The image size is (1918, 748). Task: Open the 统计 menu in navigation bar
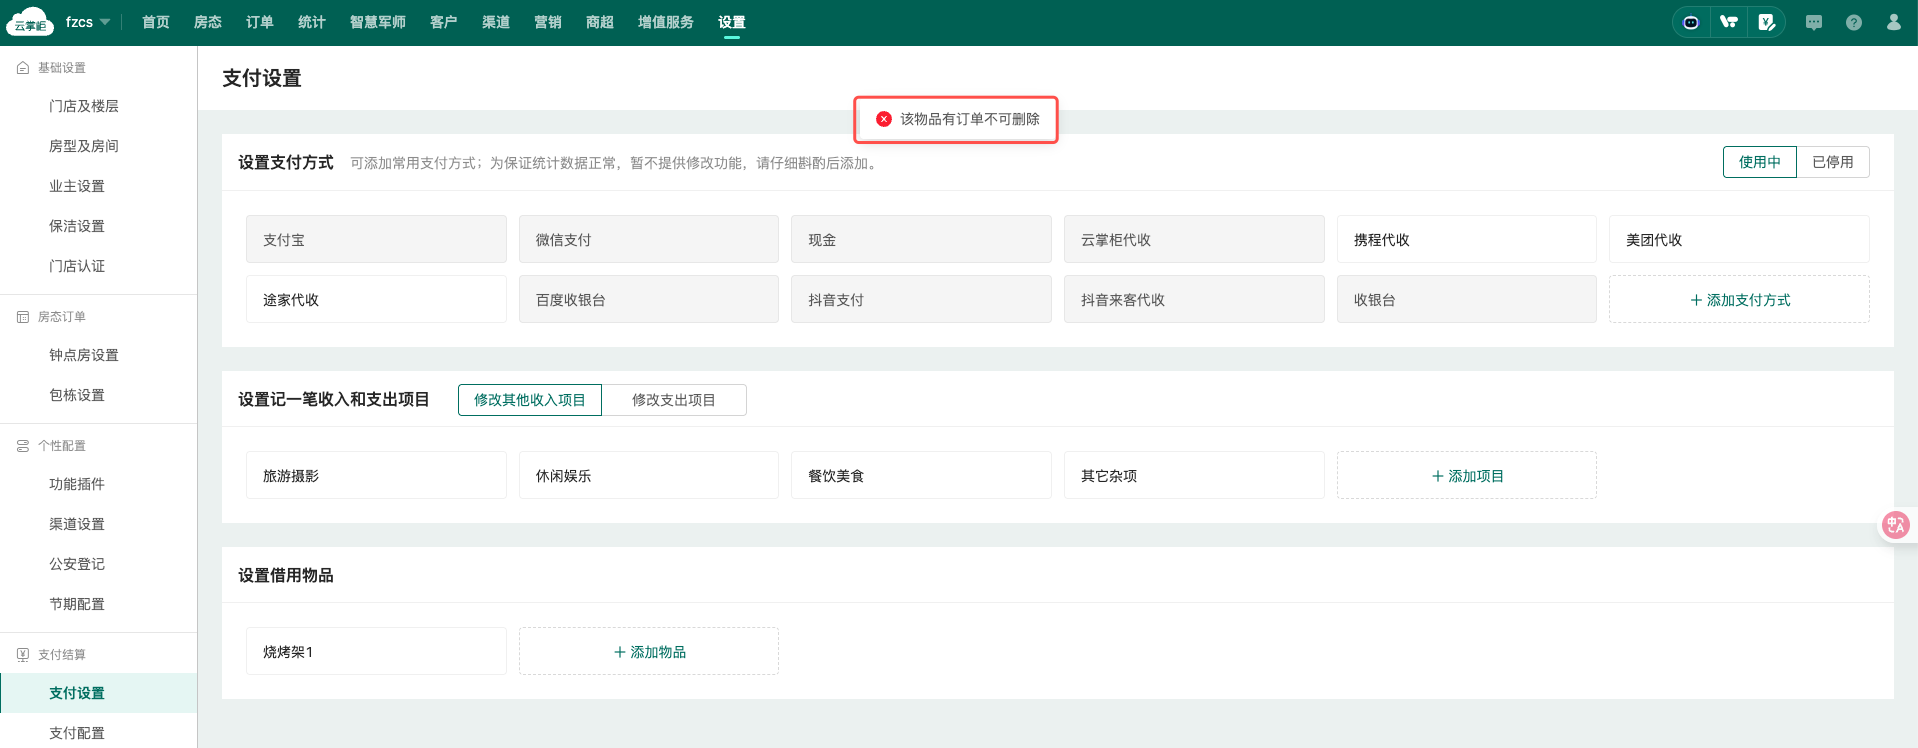point(312,22)
